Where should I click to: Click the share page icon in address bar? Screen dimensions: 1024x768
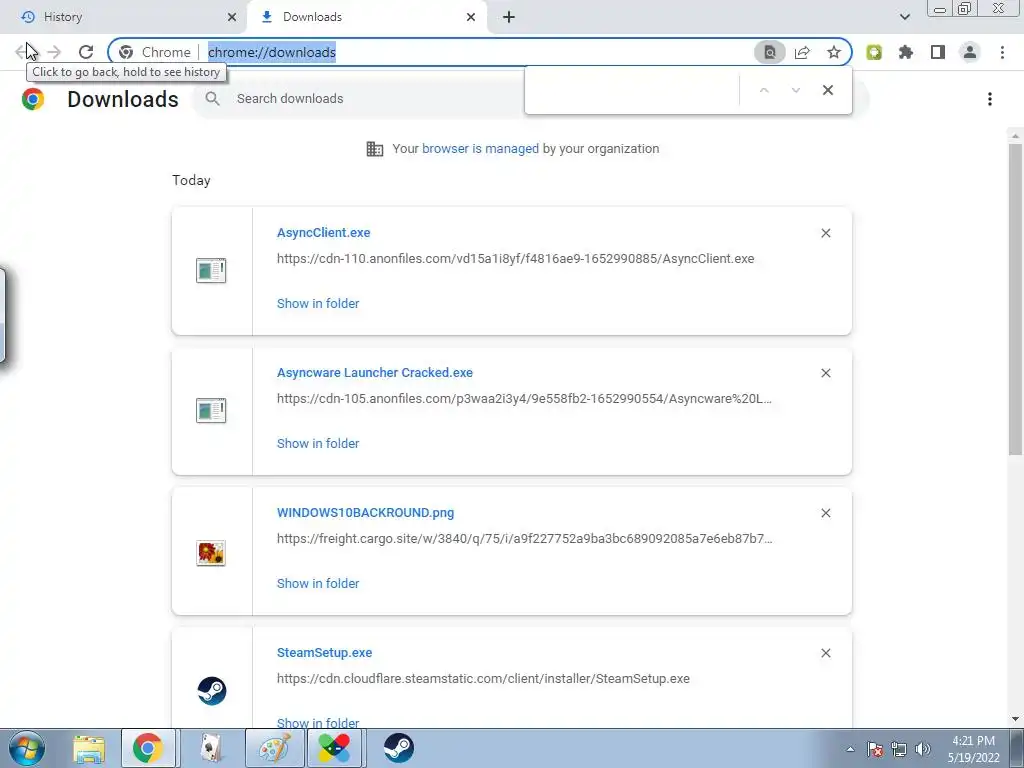(x=802, y=52)
